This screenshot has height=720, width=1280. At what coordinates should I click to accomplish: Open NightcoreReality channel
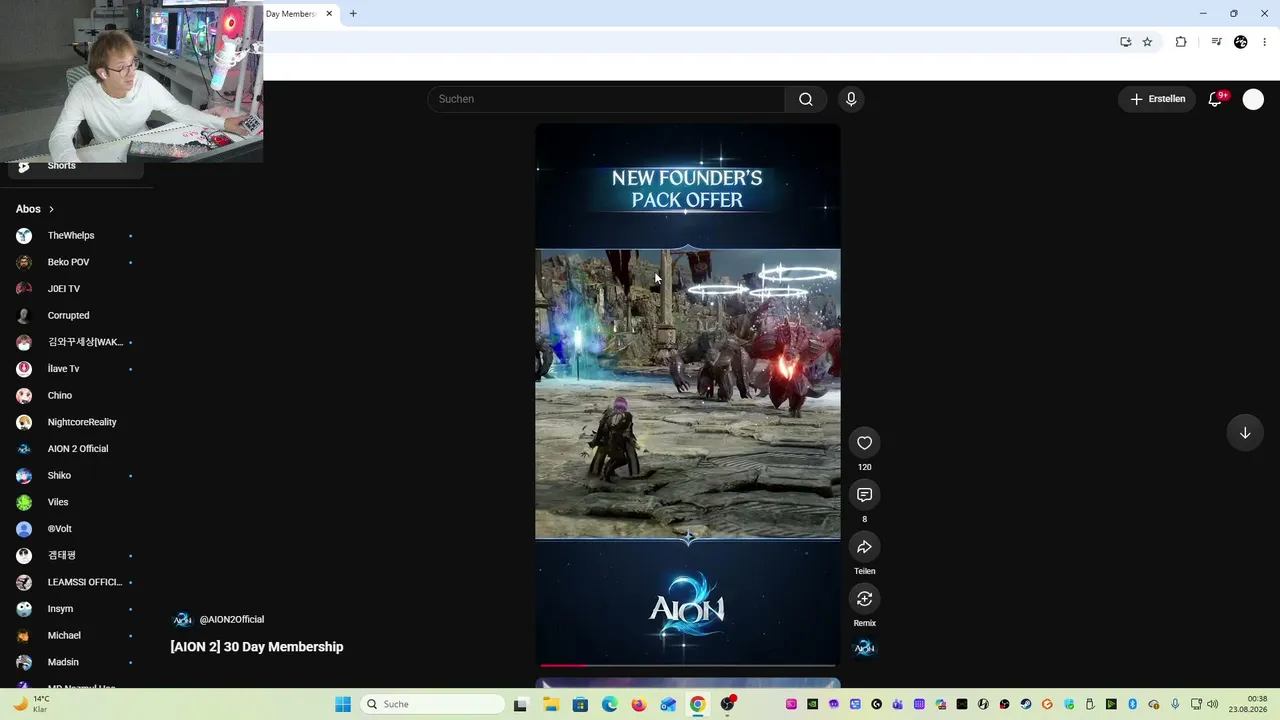pyautogui.click(x=76, y=422)
